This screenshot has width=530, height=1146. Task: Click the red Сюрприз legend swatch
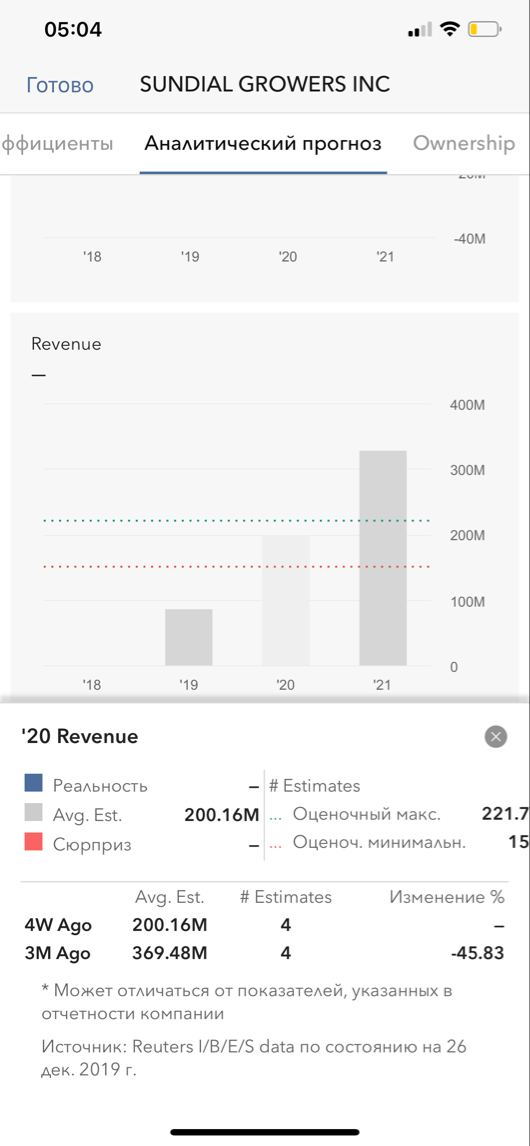pos(34,844)
